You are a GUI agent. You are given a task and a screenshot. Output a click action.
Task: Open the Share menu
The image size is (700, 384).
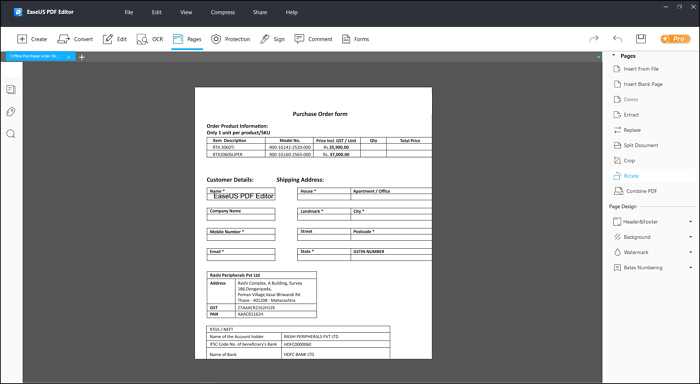click(x=260, y=13)
